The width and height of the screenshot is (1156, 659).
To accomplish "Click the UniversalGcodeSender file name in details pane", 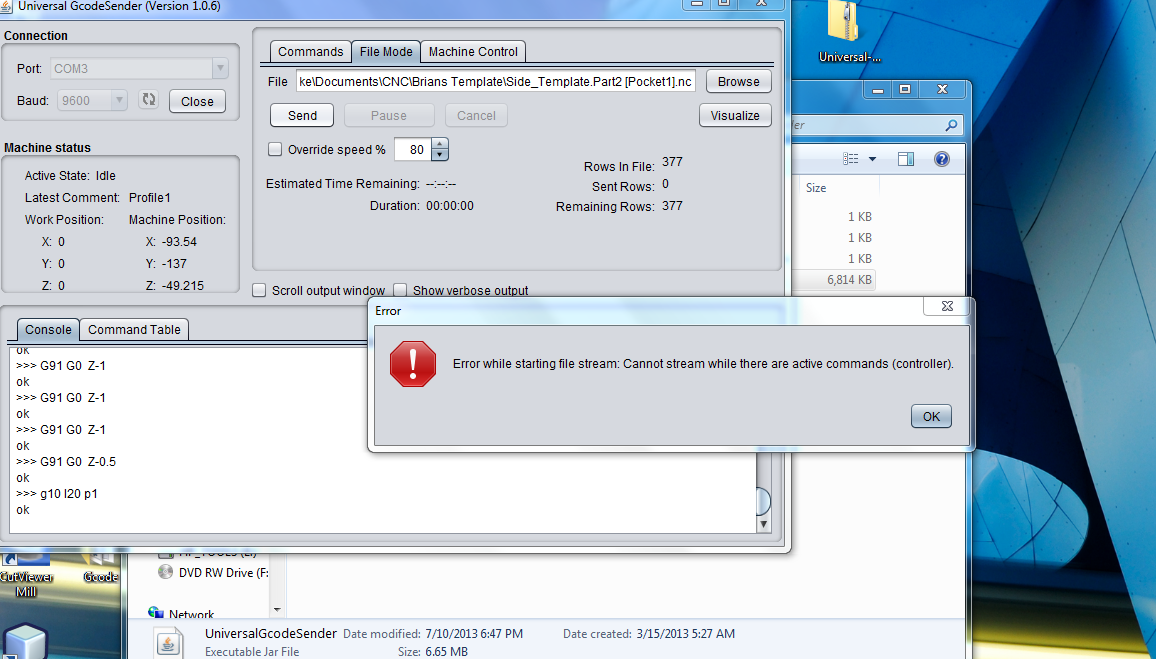I will [271, 633].
